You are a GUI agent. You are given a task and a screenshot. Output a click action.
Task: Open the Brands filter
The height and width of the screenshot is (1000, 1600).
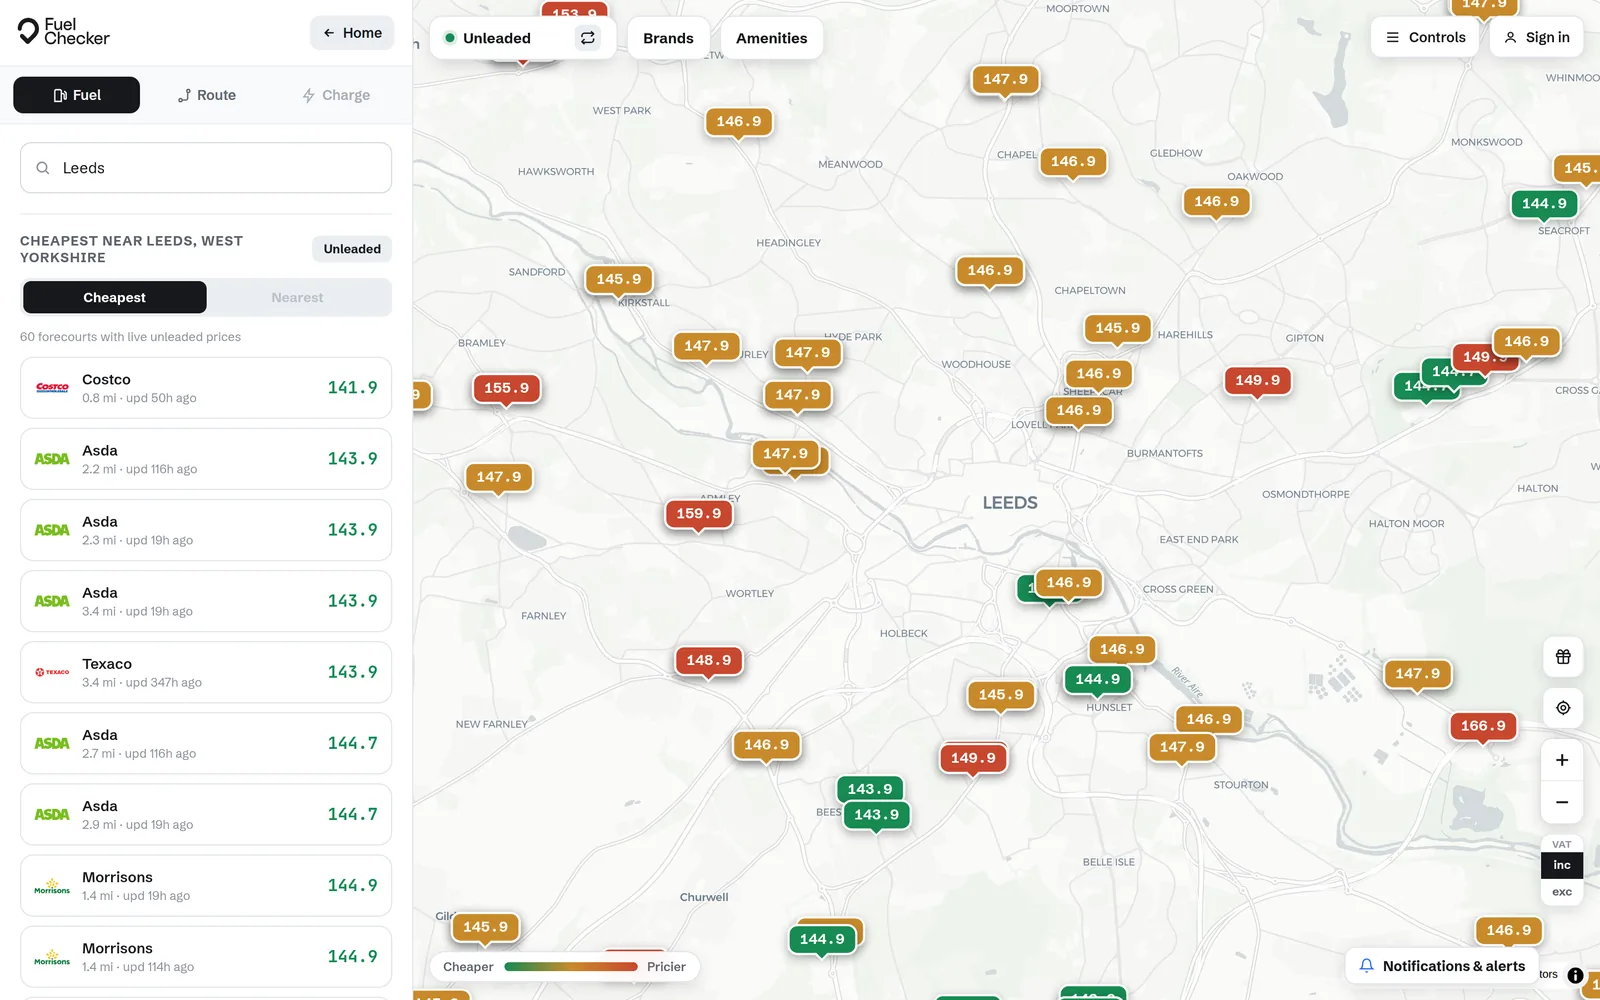(668, 38)
